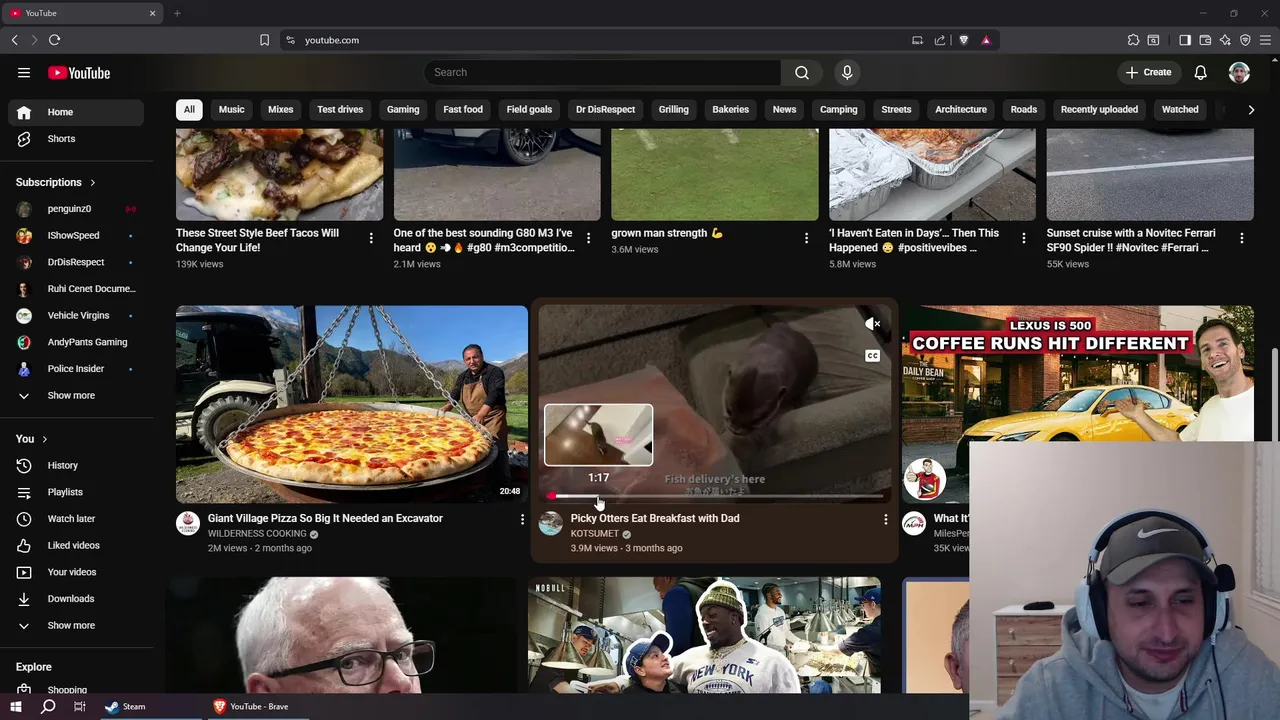
Task: Select the Music filter chip
Action: [231, 109]
